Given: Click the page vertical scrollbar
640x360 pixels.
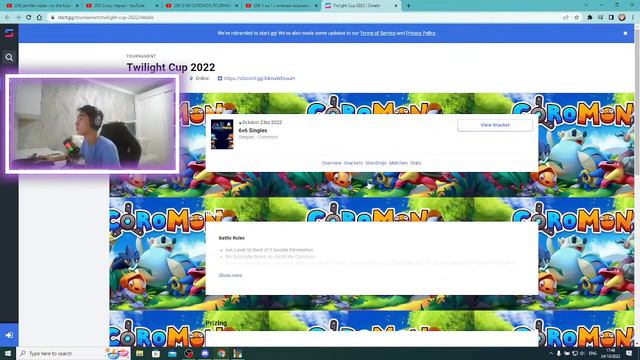Looking at the screenshot, I should click(637, 184).
